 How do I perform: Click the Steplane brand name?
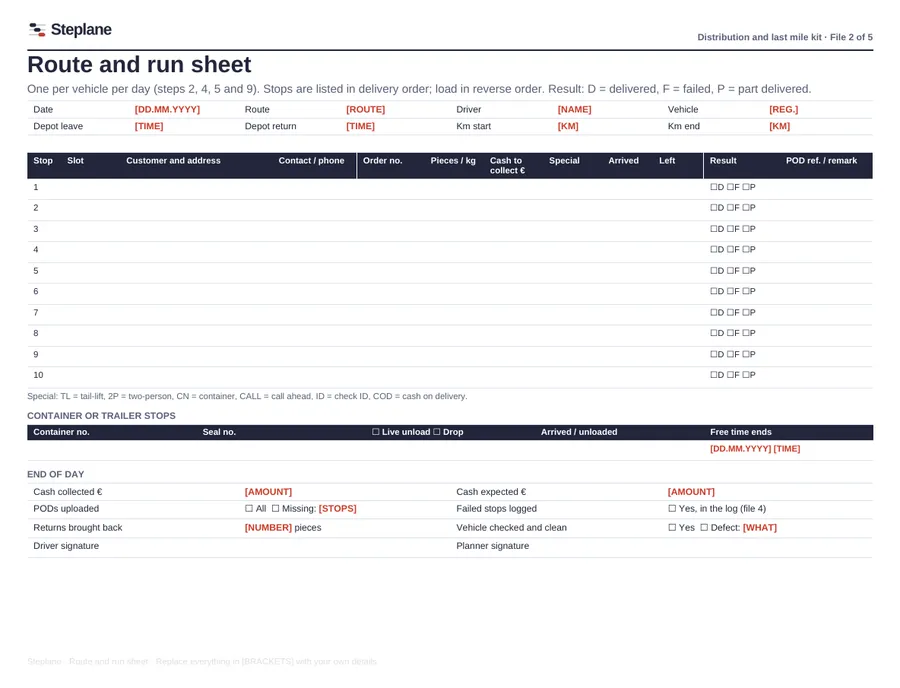coord(81,29)
